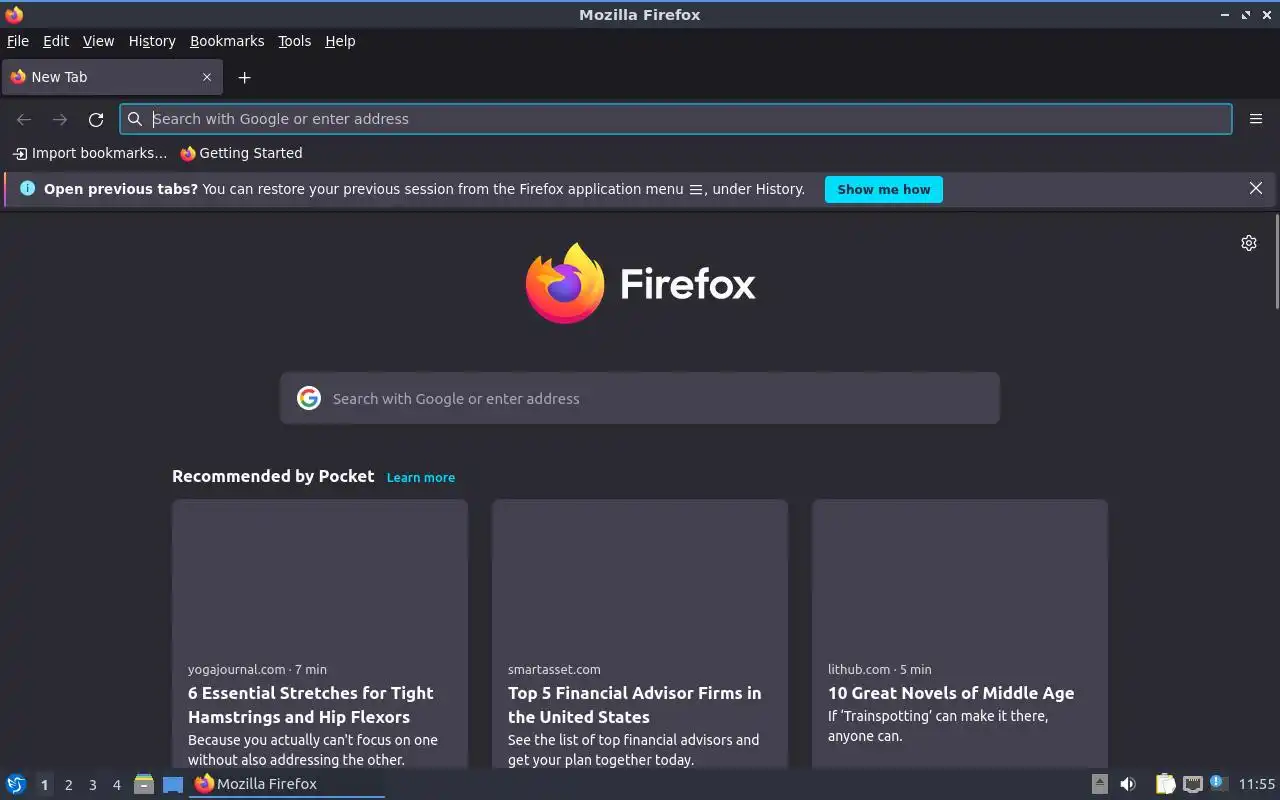Viewport: 1280px width, 800px height.
Task: Open the volume control tray icon
Action: click(x=1128, y=784)
